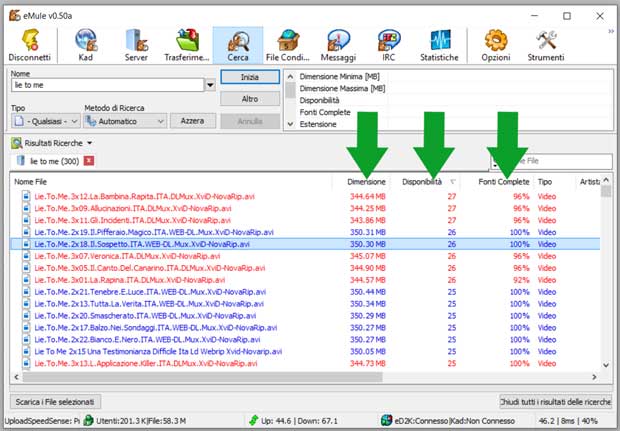Select the Dimensione Minima [MB] filter row
The image size is (620, 431).
click(x=455, y=76)
